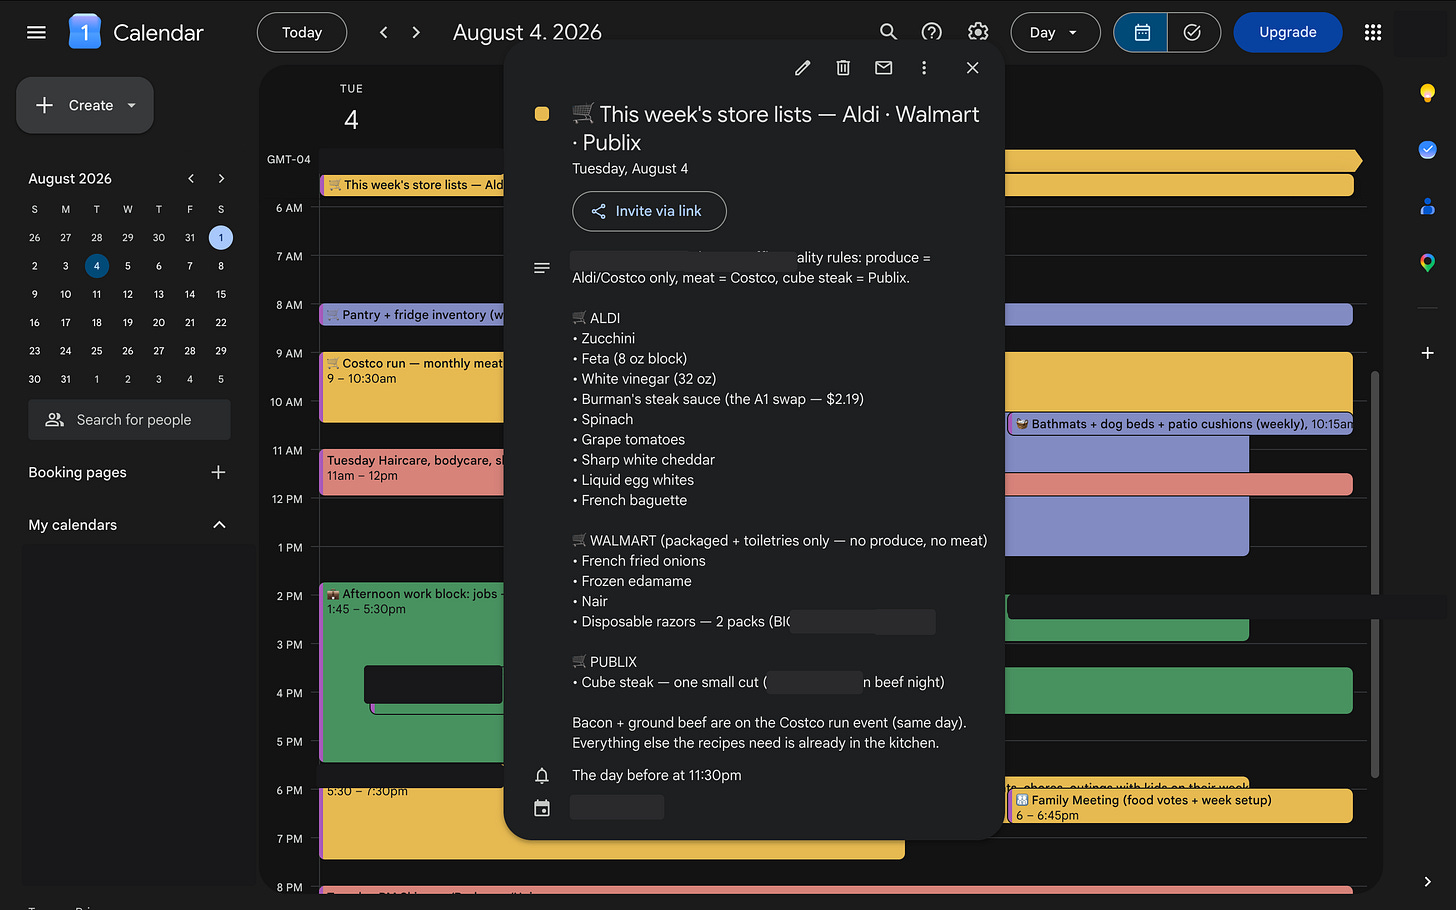The image size is (1456, 910).
Task: Open the Settings gear menu
Action: [978, 32]
